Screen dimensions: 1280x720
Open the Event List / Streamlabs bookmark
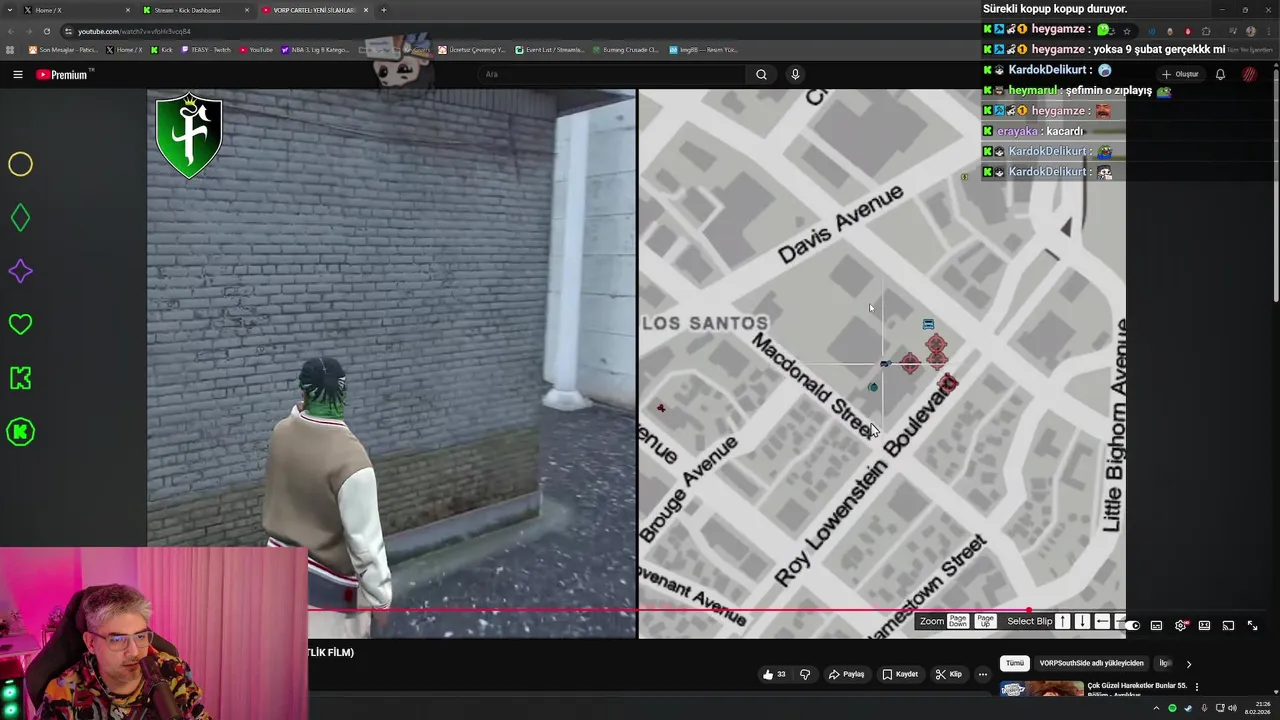549,49
